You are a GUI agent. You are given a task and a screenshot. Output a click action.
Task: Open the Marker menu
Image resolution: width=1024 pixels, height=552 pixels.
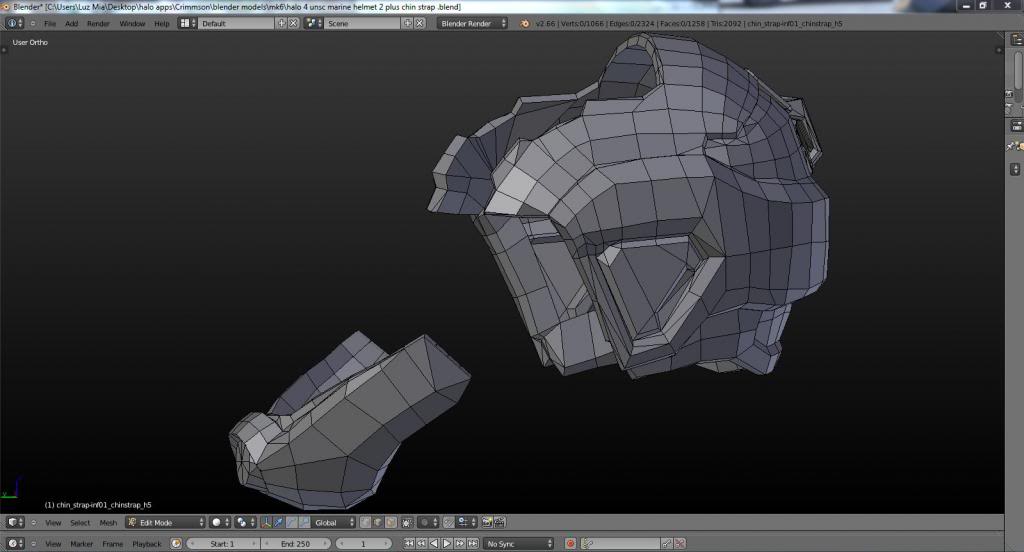(81, 544)
